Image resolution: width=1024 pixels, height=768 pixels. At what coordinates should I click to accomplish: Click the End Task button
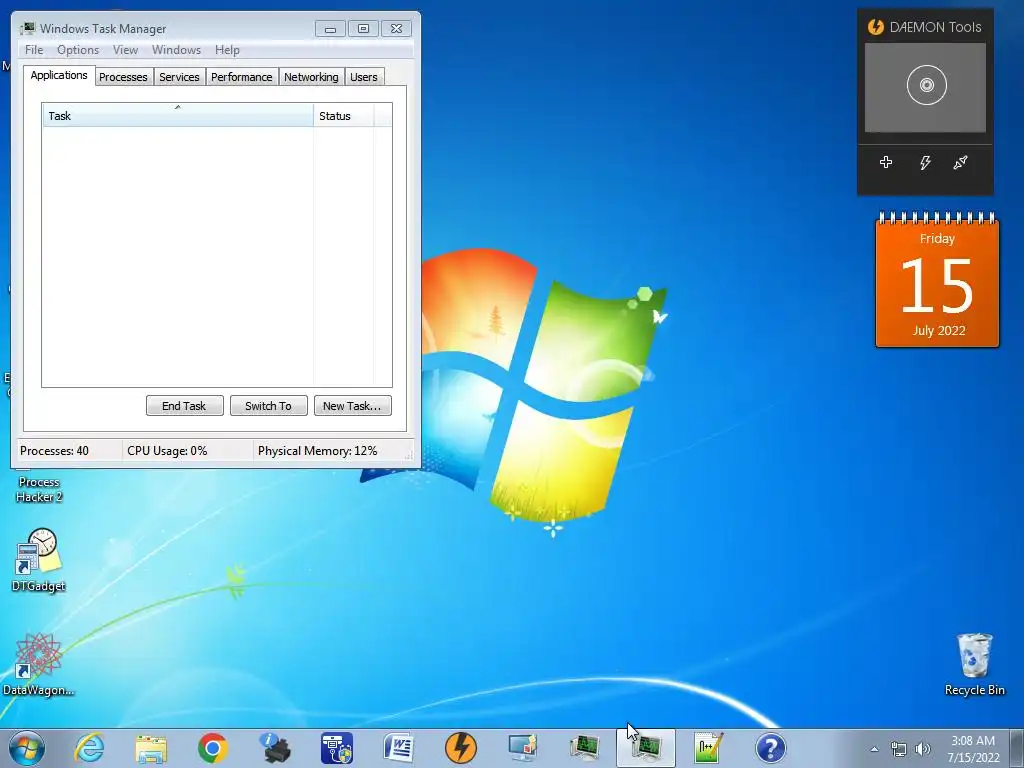coord(184,406)
